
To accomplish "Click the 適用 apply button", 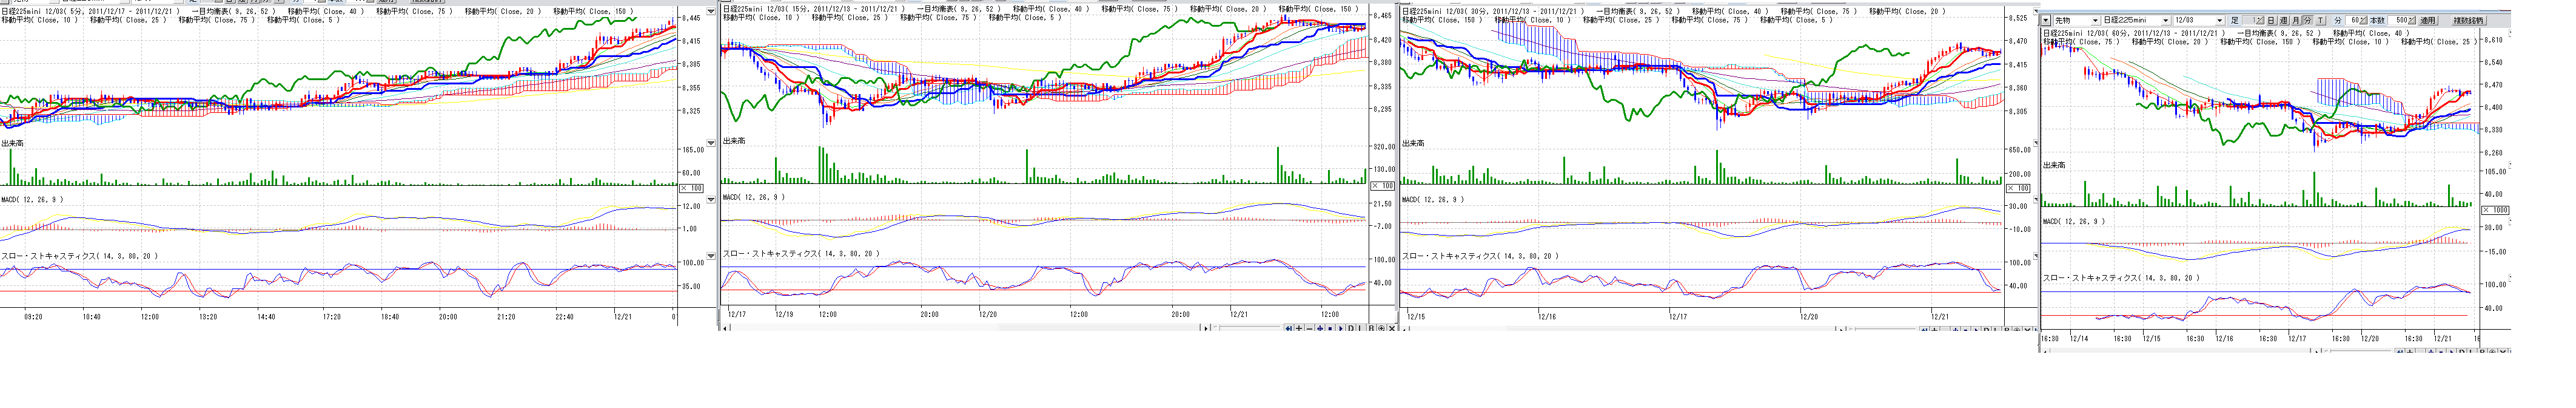I will 2428,21.
